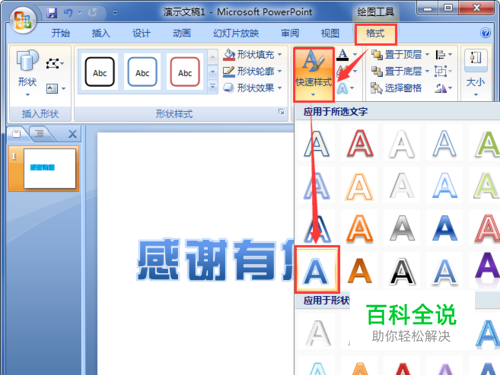Switch to the 设计 tab
This screenshot has width=500, height=375.
point(141,33)
